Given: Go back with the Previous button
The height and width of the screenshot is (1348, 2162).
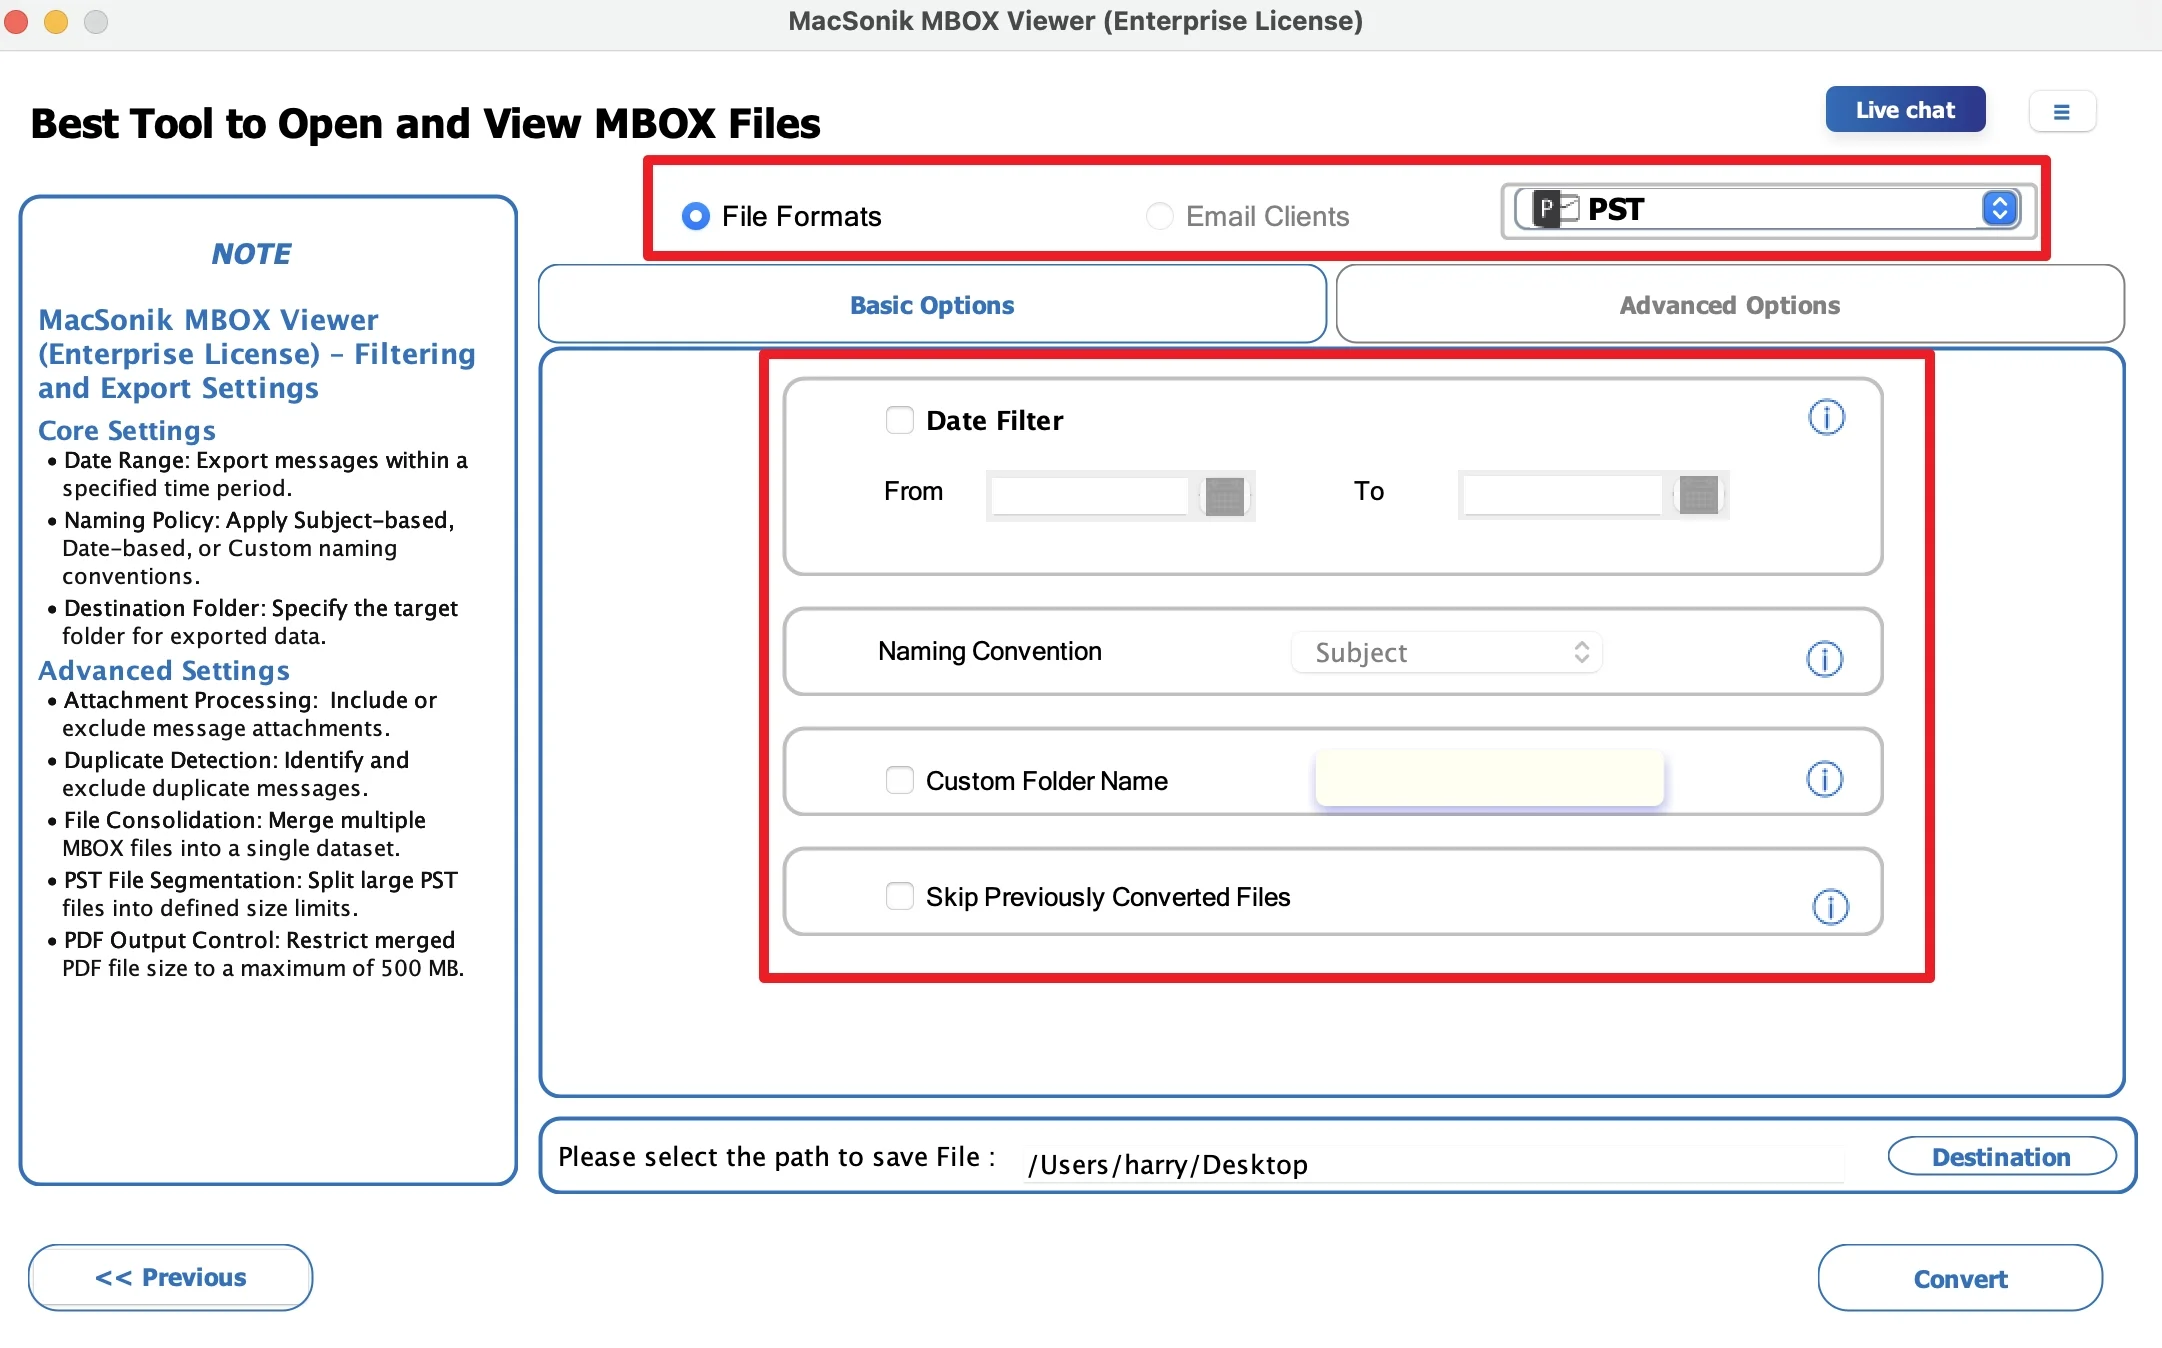Looking at the screenshot, I should [x=170, y=1277].
